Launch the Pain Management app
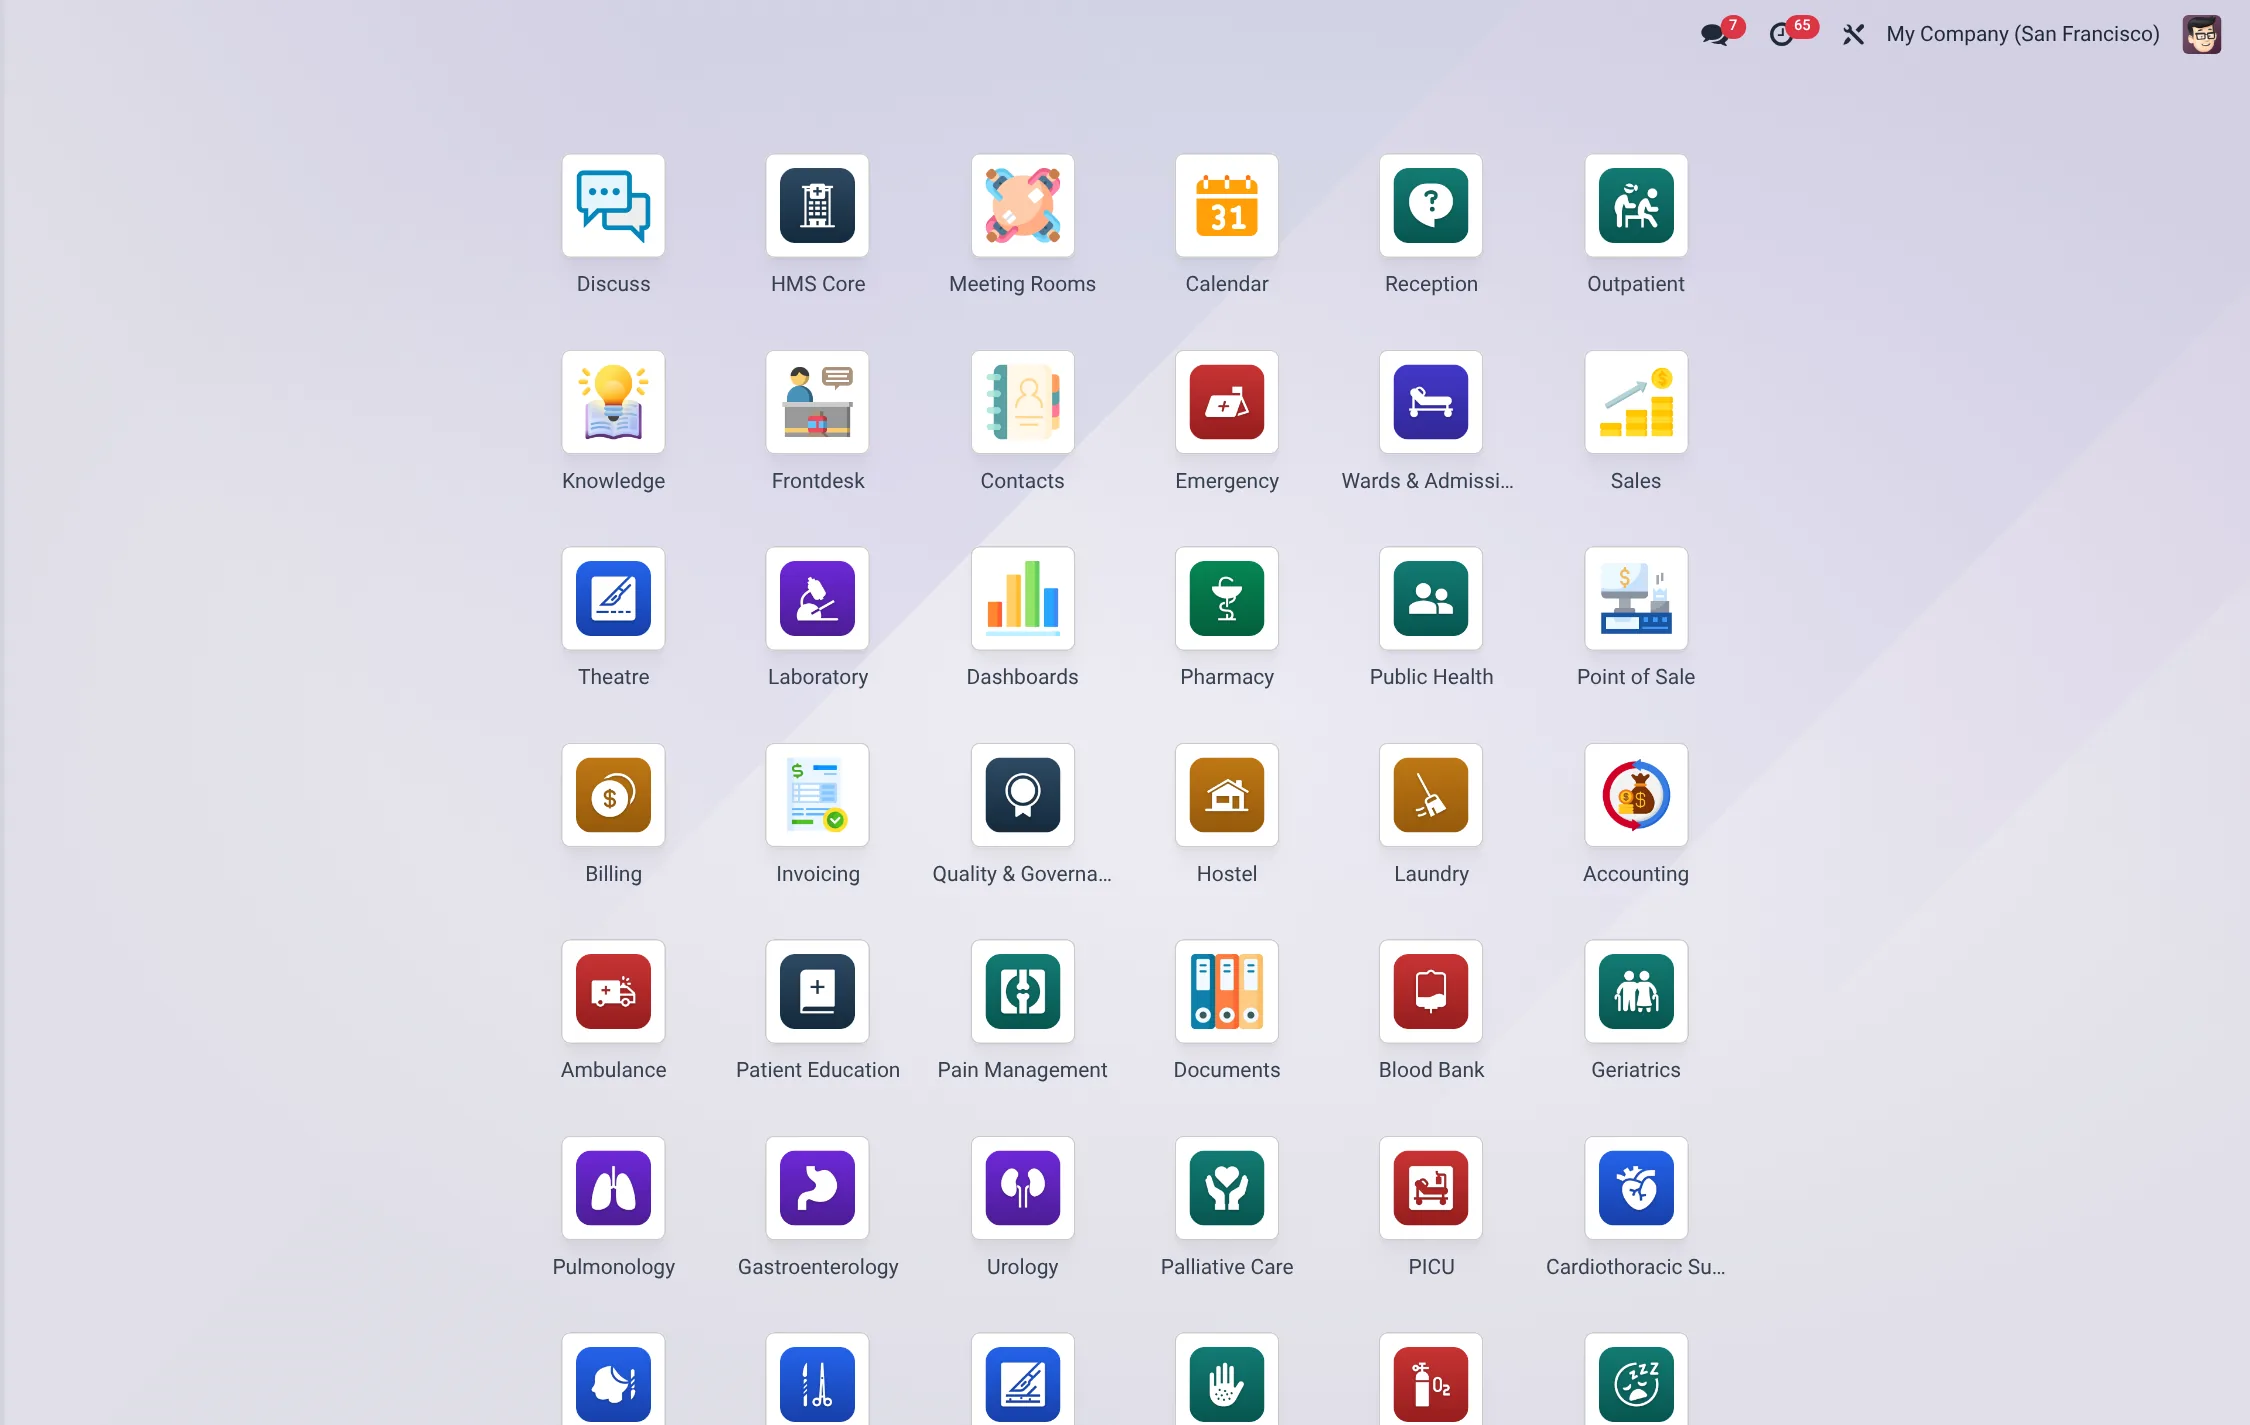 tap(1022, 992)
